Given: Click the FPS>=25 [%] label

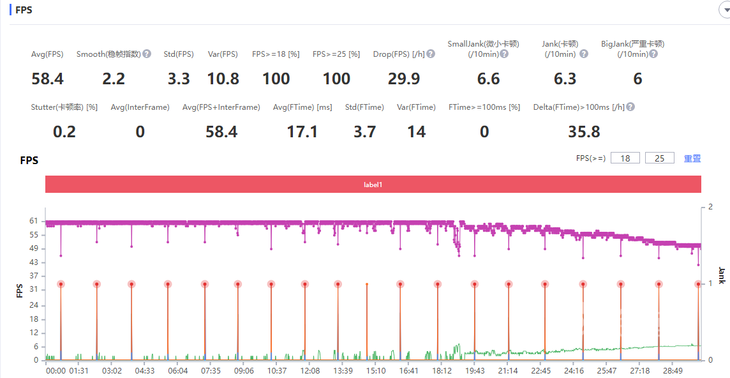Looking at the screenshot, I should (336, 54).
